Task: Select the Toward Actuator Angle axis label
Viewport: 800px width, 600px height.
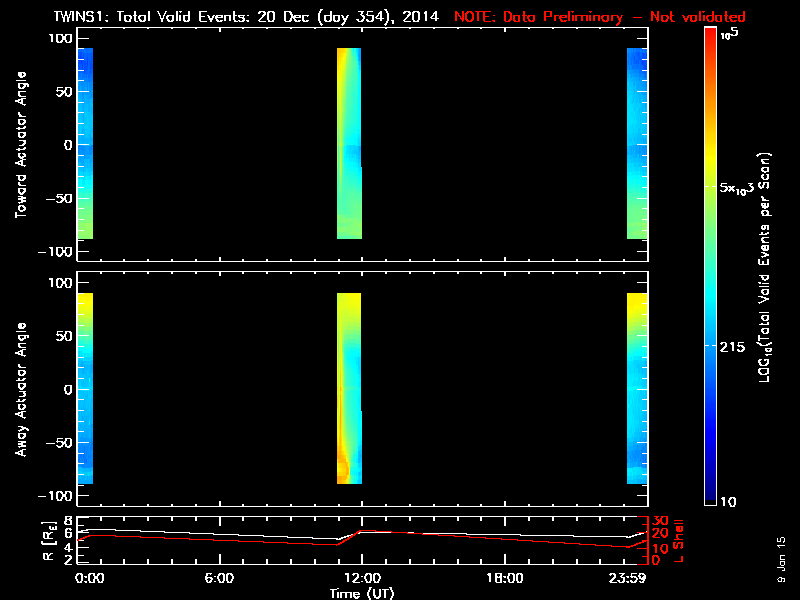Action: (x=18, y=145)
